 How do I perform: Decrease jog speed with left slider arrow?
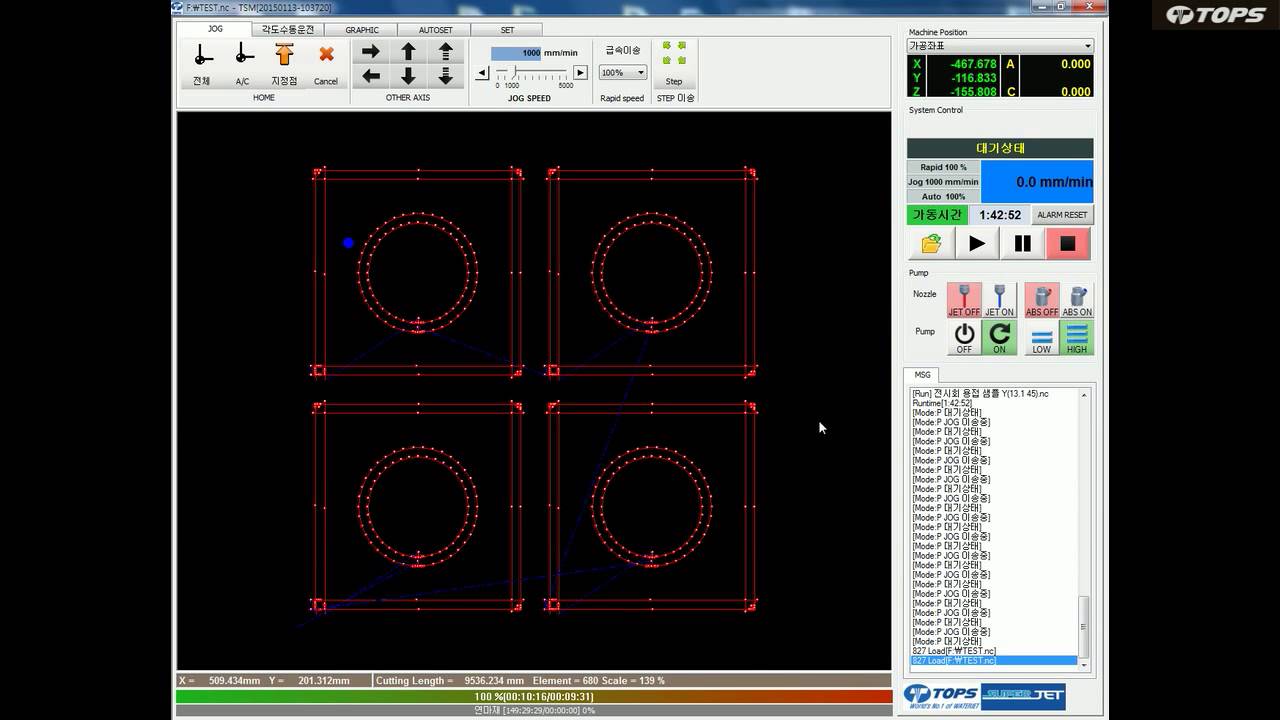coord(482,73)
